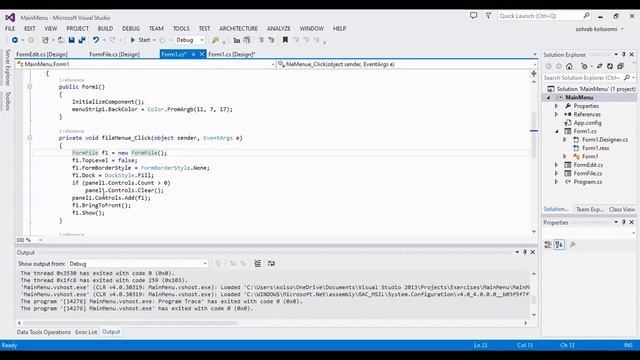This screenshot has width=640, height=360.
Task: Open the FILE menu
Action: tap(10, 29)
